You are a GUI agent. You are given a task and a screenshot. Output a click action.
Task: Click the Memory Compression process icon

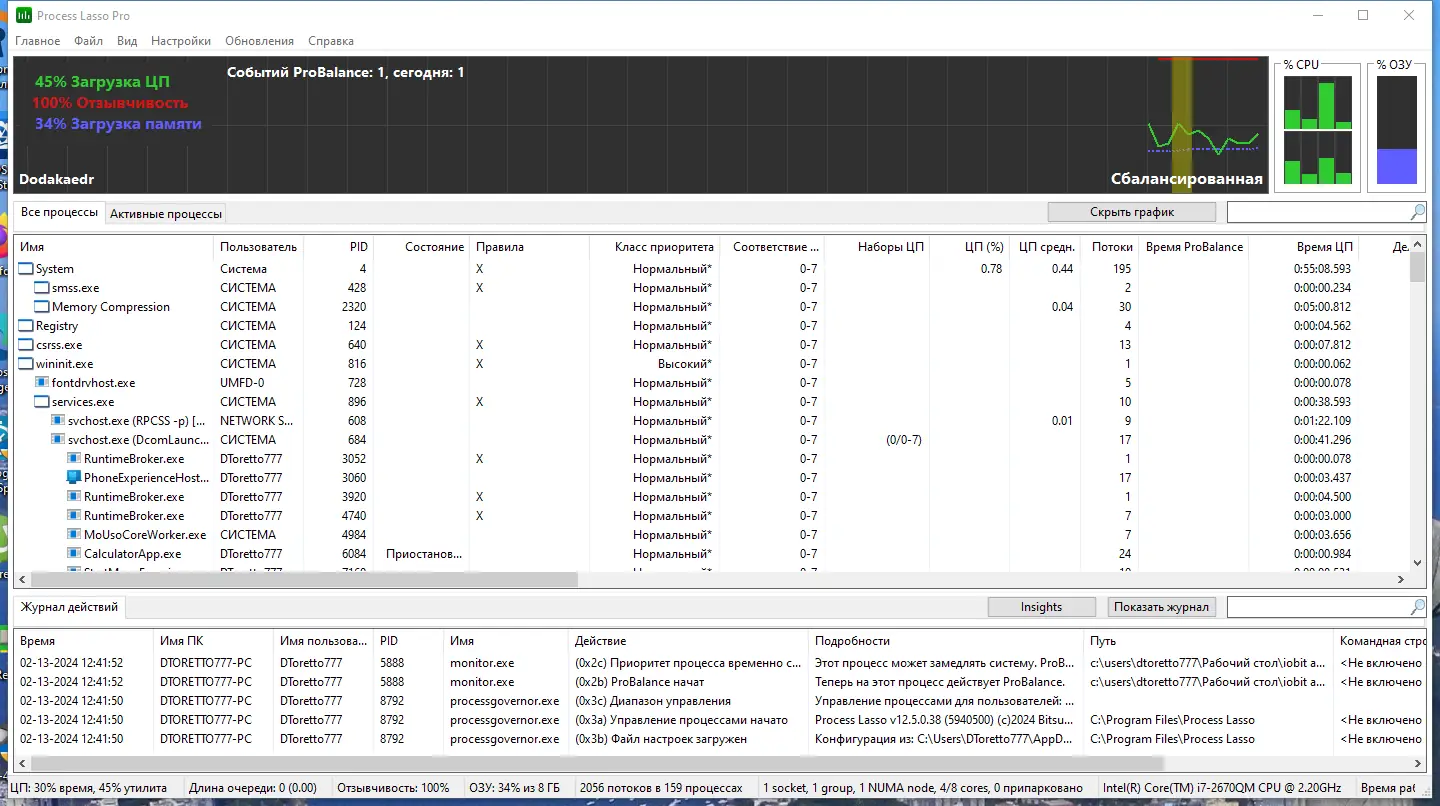42,307
